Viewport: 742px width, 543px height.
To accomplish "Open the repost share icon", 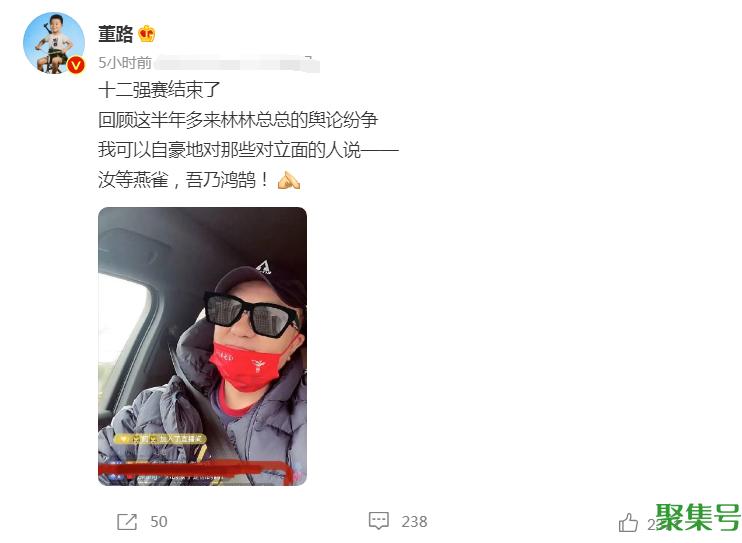I will point(127,522).
